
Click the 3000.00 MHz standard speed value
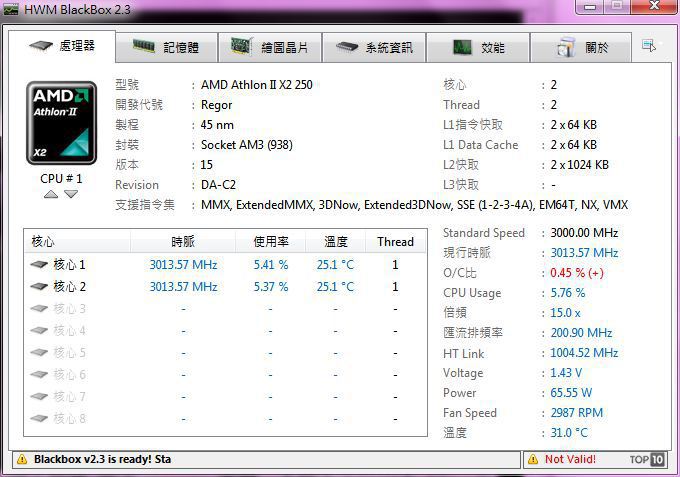584,233
